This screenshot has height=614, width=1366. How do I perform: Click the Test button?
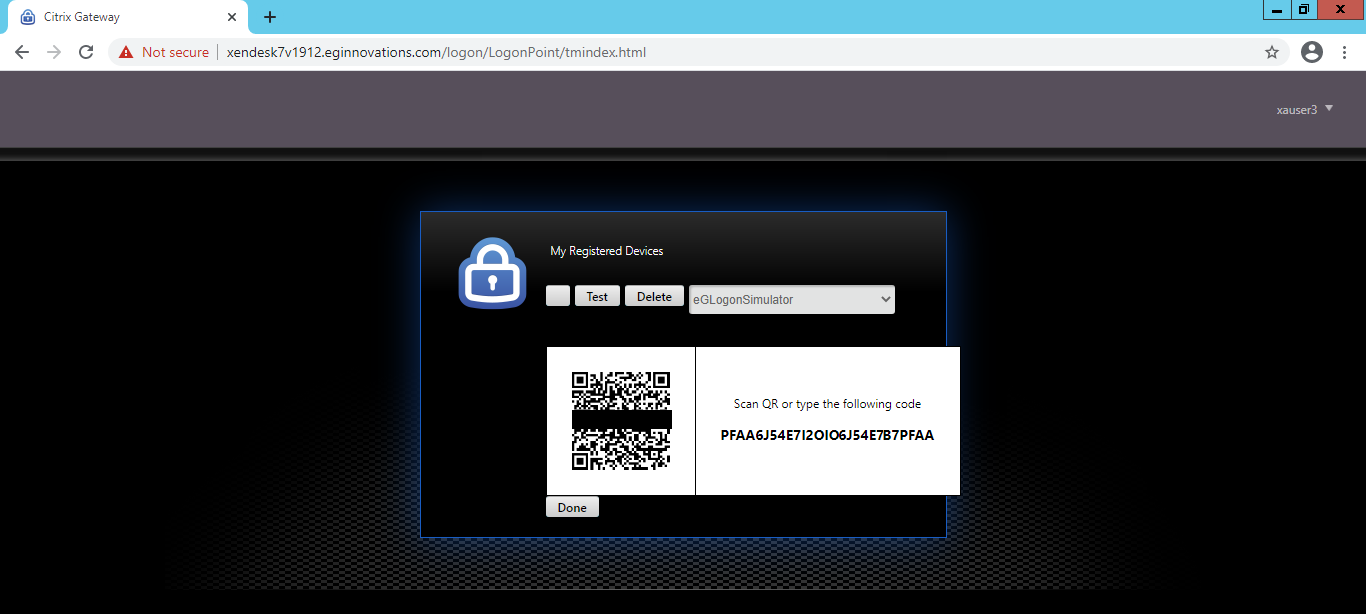(x=597, y=296)
